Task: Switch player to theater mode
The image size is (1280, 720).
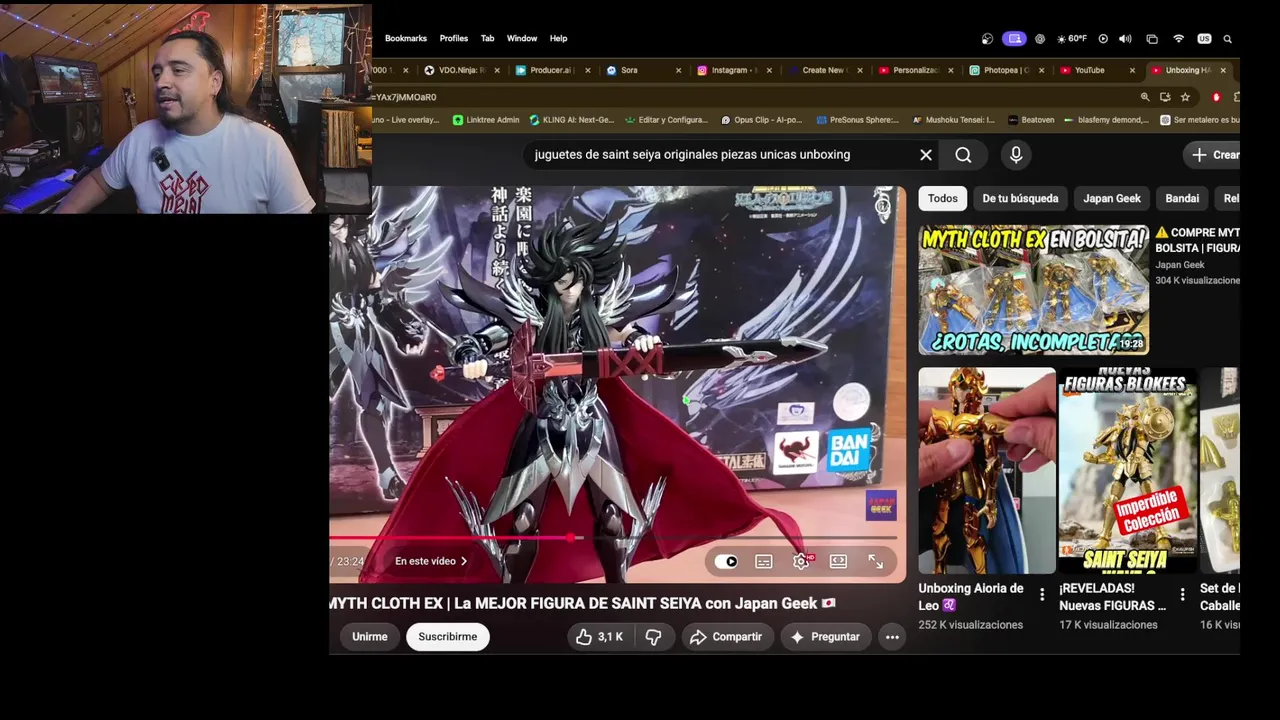Action: point(838,562)
